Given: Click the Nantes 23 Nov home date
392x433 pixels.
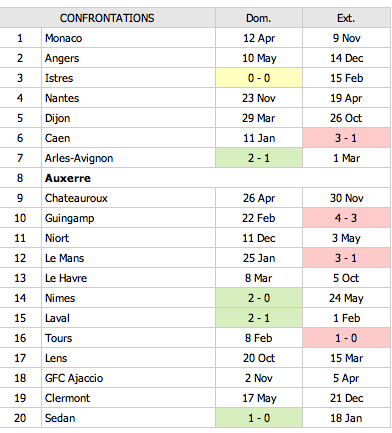Looking at the screenshot, I should pyautogui.click(x=259, y=98).
